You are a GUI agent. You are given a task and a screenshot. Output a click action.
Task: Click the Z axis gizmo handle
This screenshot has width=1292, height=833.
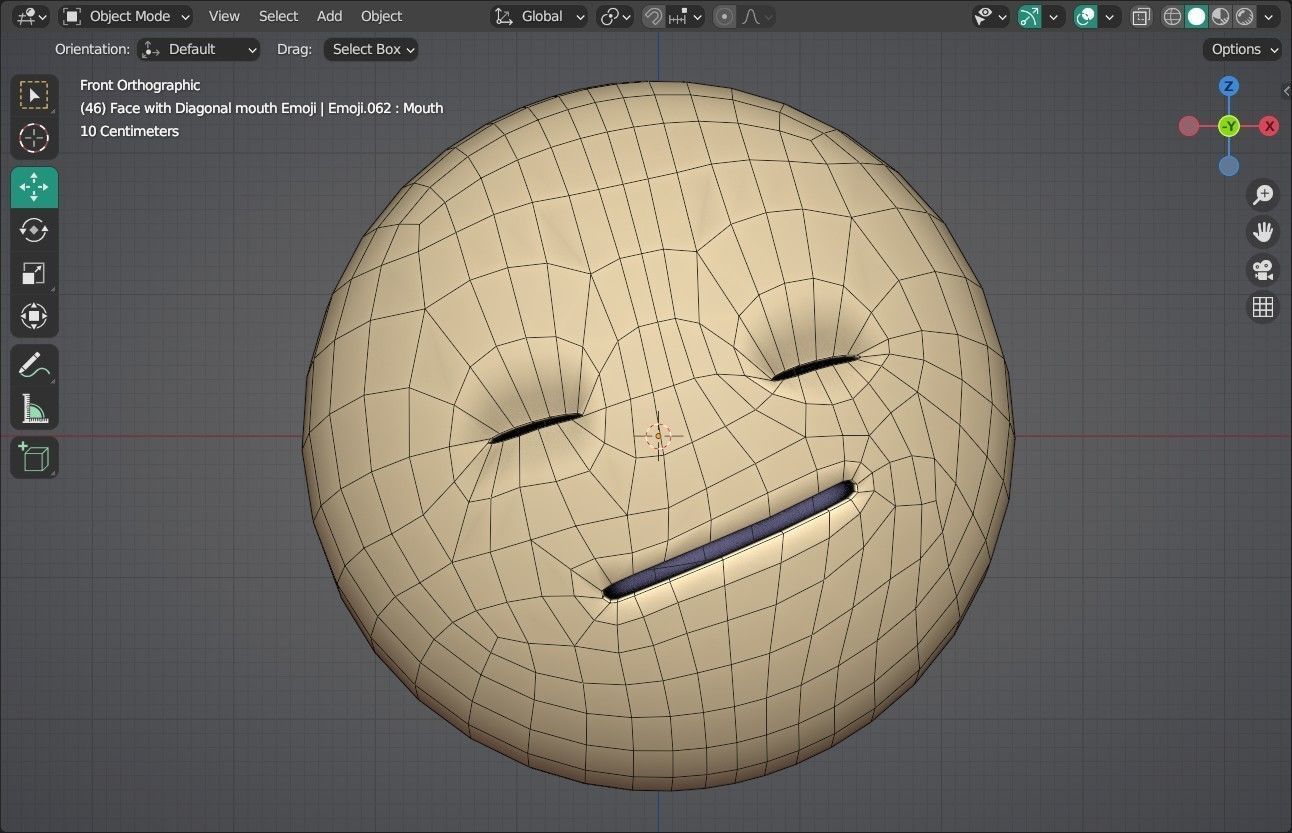tap(1229, 86)
